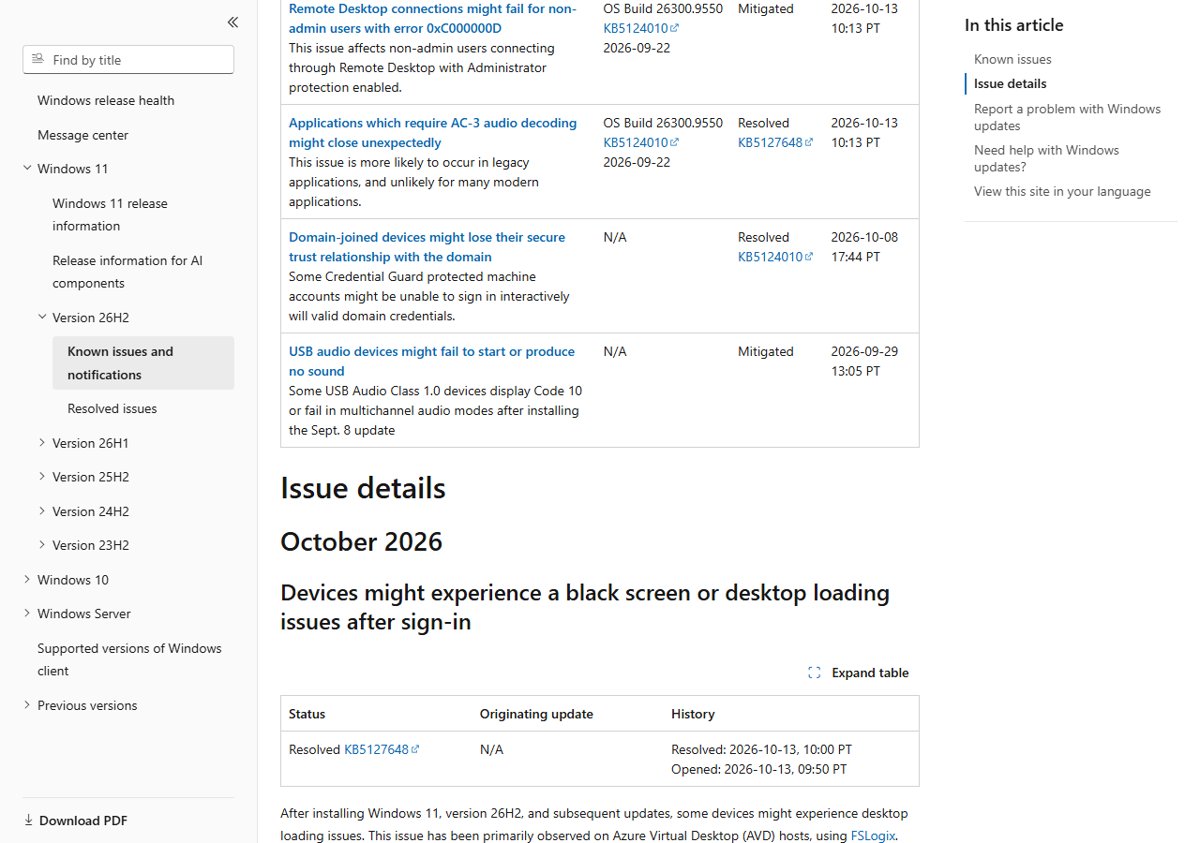The height and width of the screenshot is (843, 1200).
Task: Collapse the Version 26H2 node
Action: (x=42, y=318)
